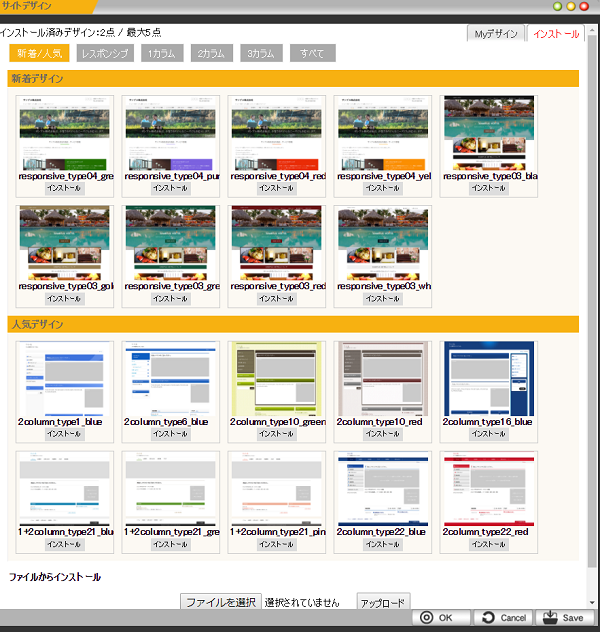Image resolution: width=600 pixels, height=632 pixels.
Task: Install the responsive_type04_red design
Action: [277, 188]
